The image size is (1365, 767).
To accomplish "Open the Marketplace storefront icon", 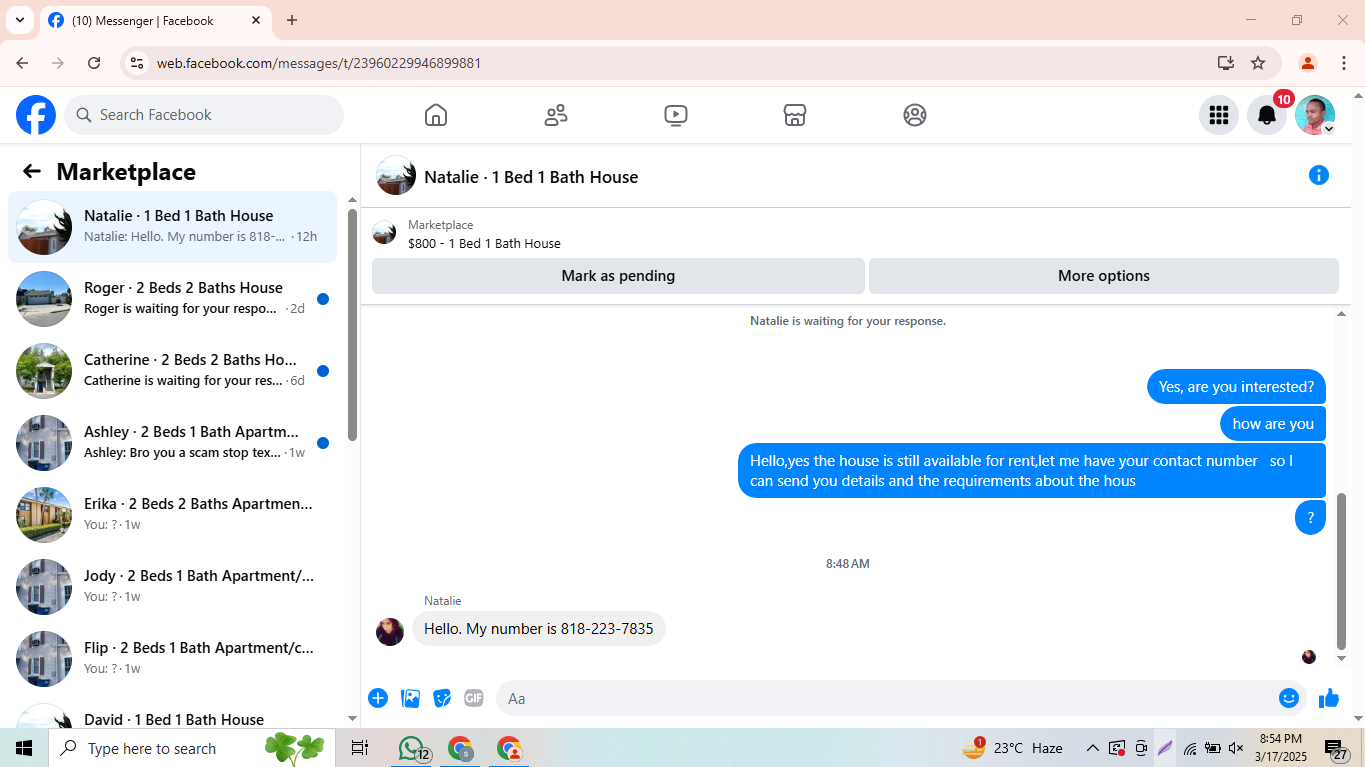I will pos(795,115).
